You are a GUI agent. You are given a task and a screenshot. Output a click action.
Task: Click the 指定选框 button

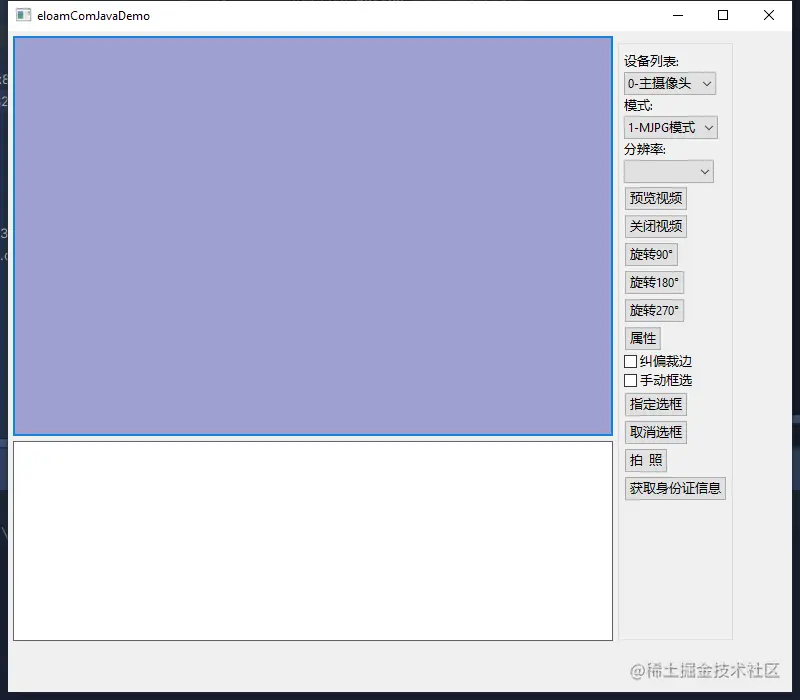point(656,405)
